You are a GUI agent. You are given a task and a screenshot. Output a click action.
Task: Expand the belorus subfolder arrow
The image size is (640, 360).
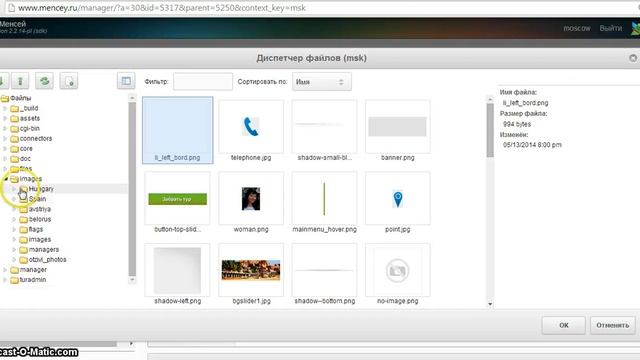pos(14,219)
